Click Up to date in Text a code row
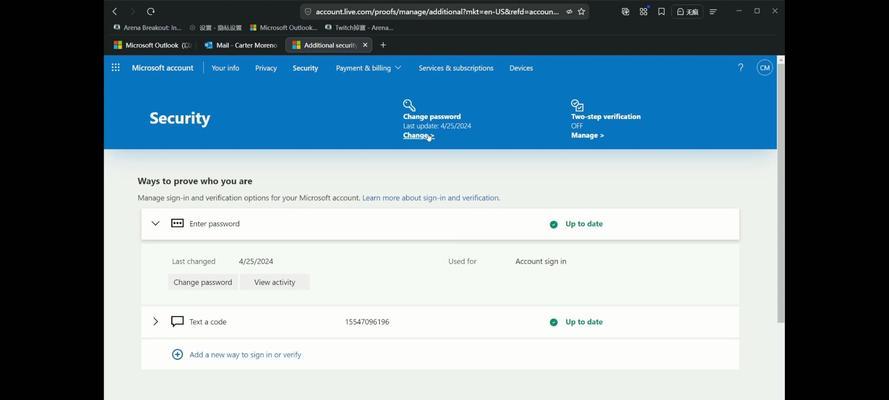Image resolution: width=889 pixels, height=400 pixels. [x=584, y=322]
